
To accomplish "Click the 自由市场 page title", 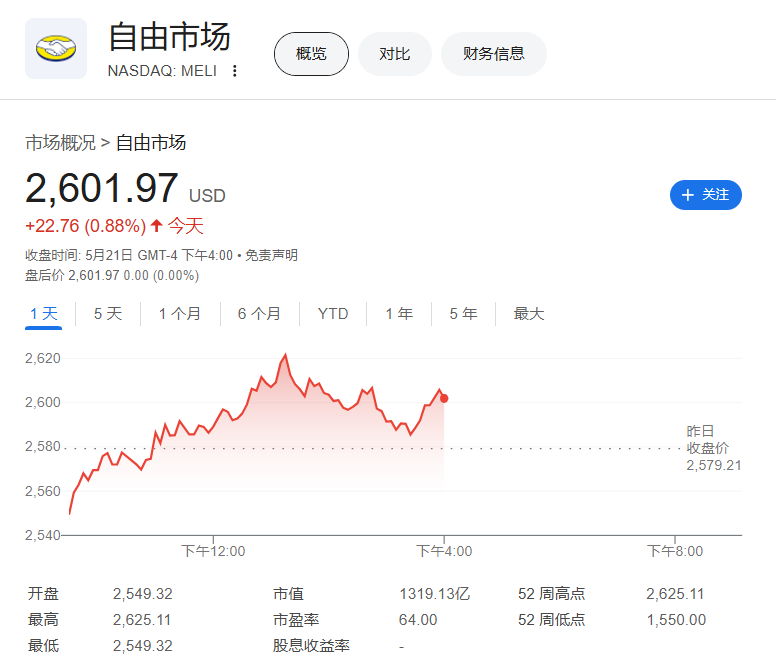I will [x=170, y=37].
